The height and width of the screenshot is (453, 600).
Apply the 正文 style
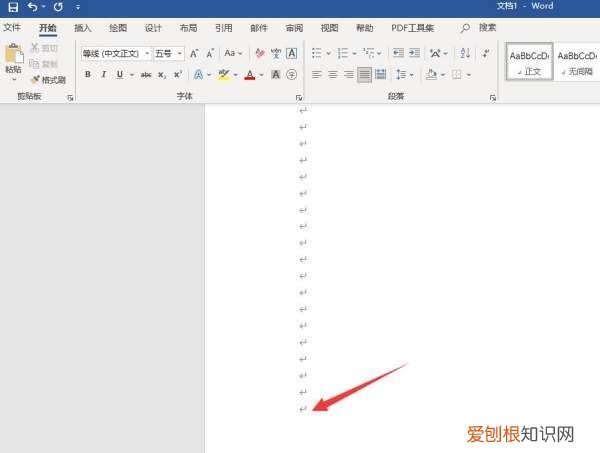(x=529, y=62)
